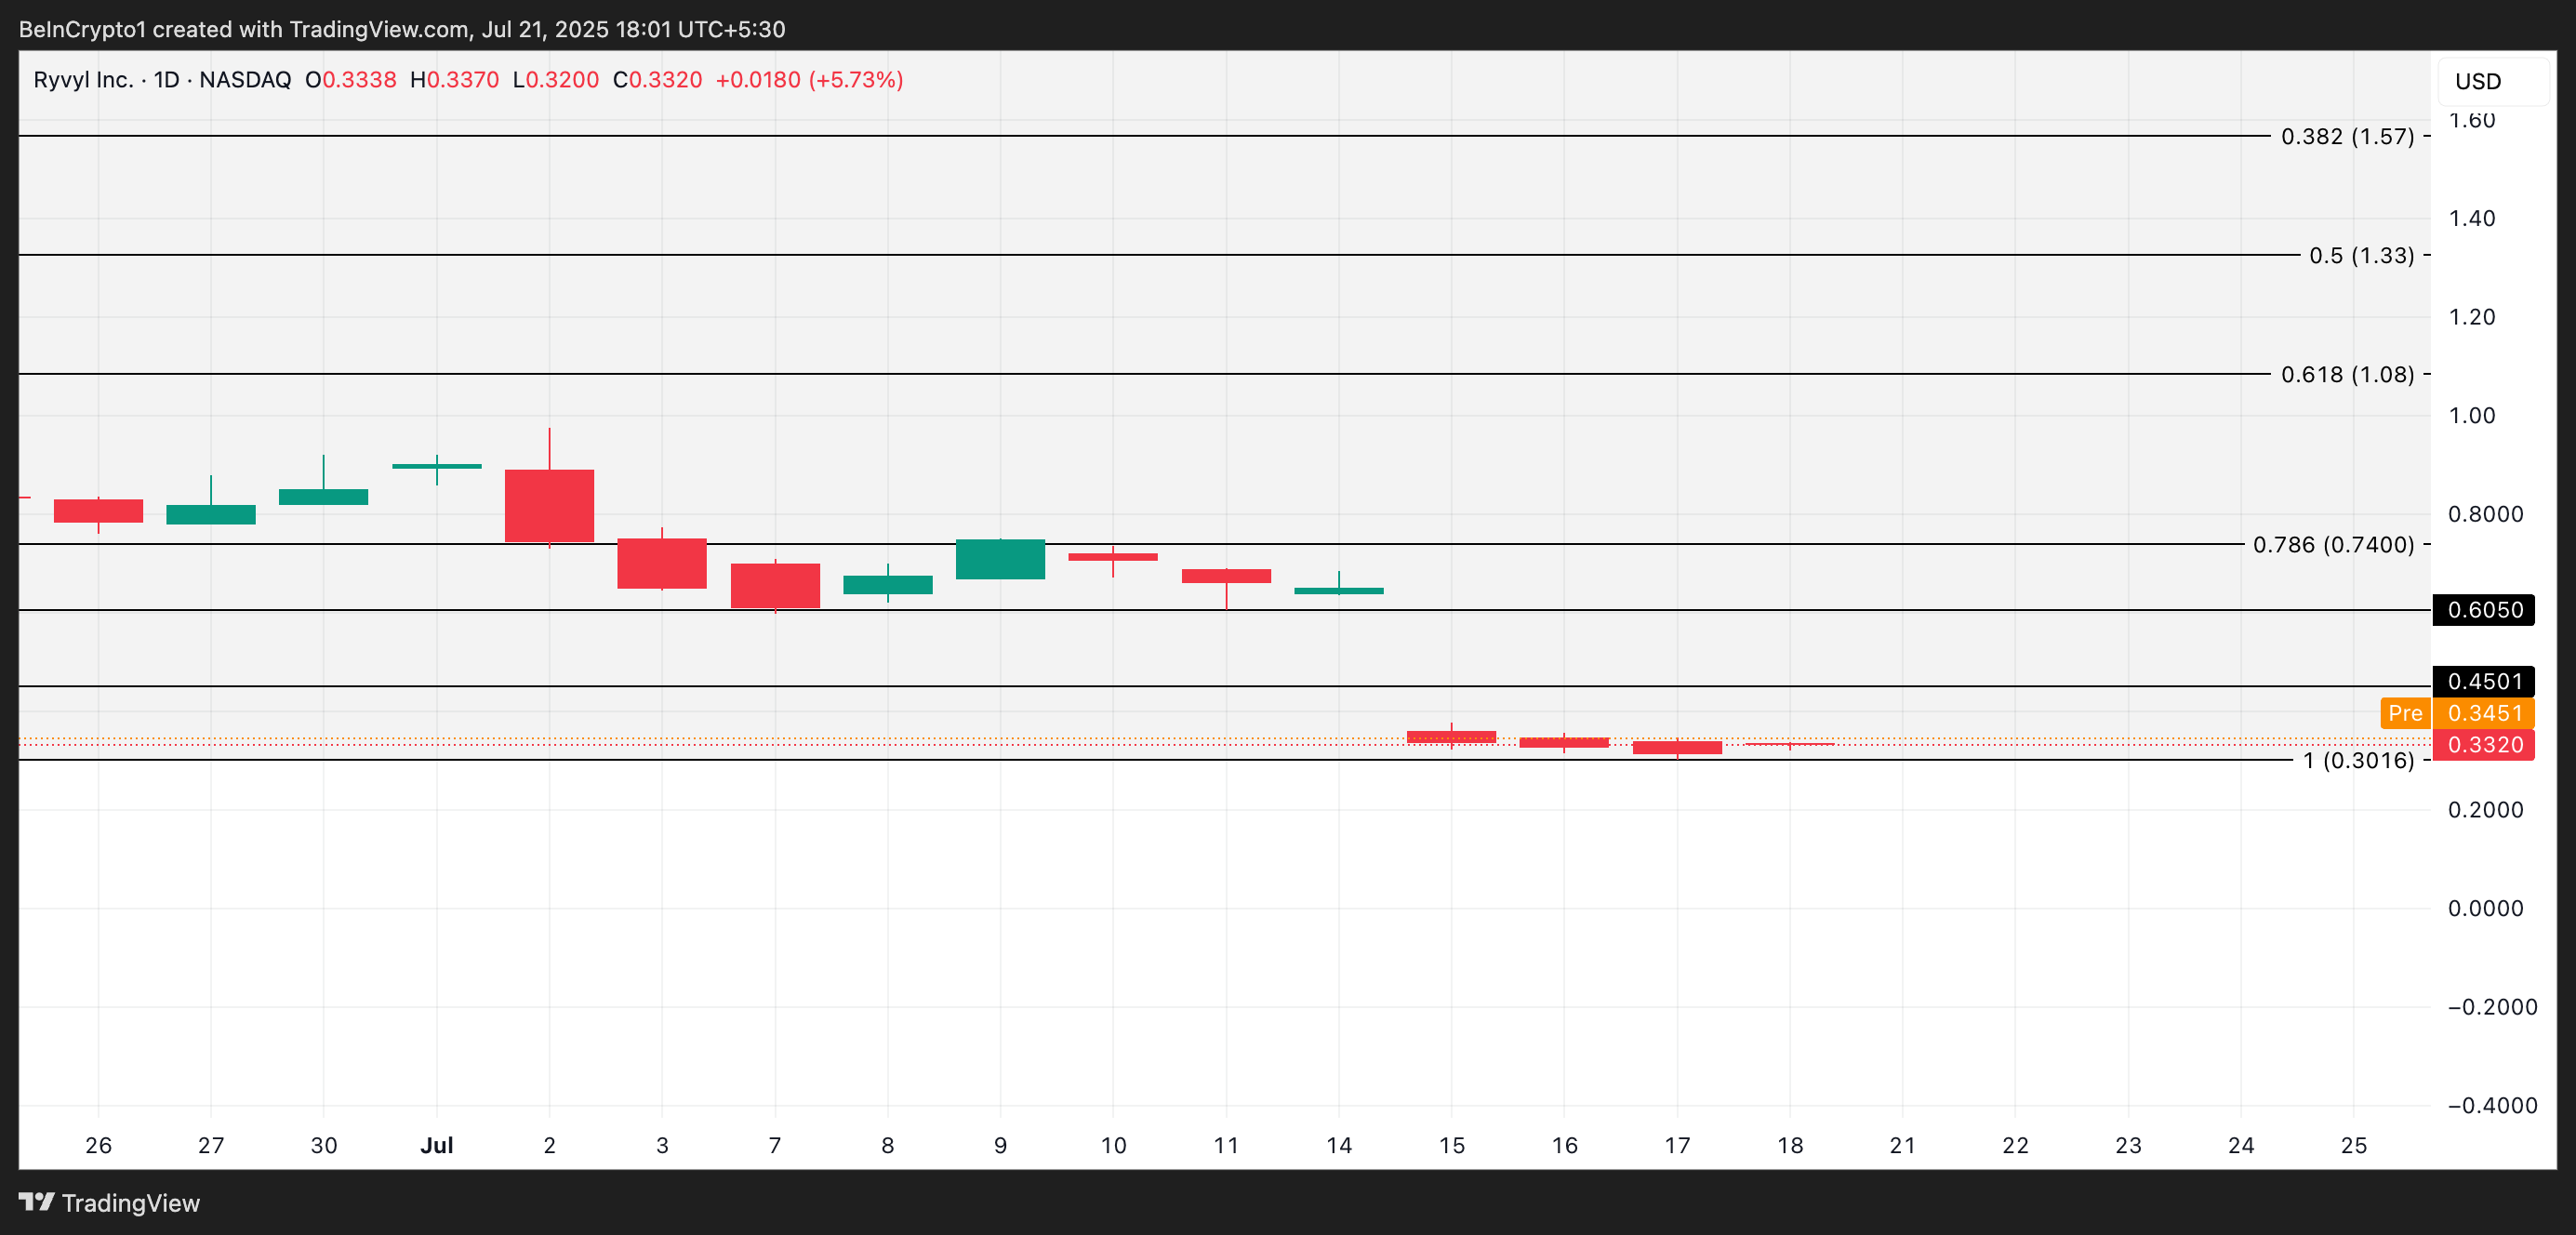Click Jul on the time axis
Screen dimensions: 2576x1235
[438, 1147]
